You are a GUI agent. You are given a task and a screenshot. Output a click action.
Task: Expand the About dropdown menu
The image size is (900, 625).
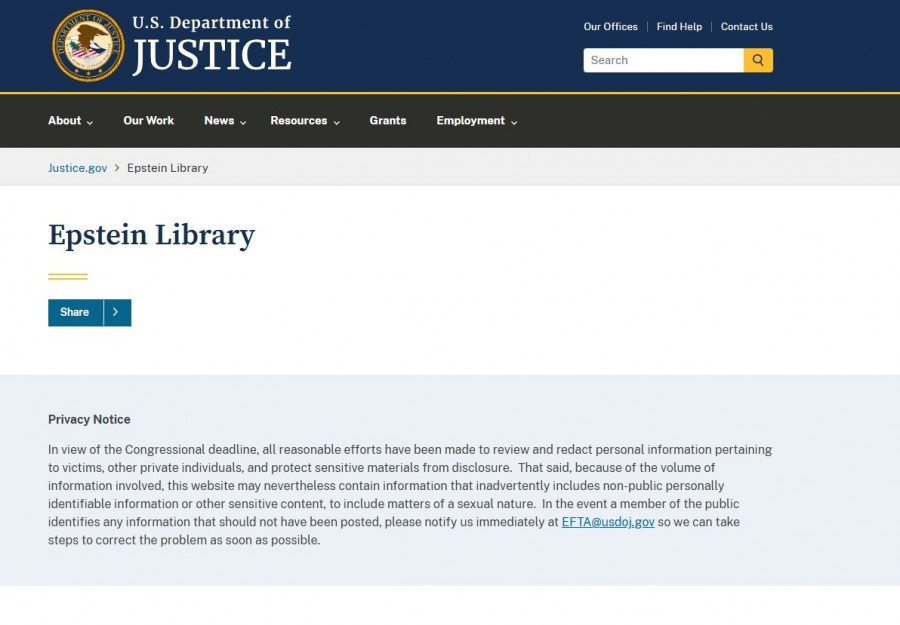70,121
